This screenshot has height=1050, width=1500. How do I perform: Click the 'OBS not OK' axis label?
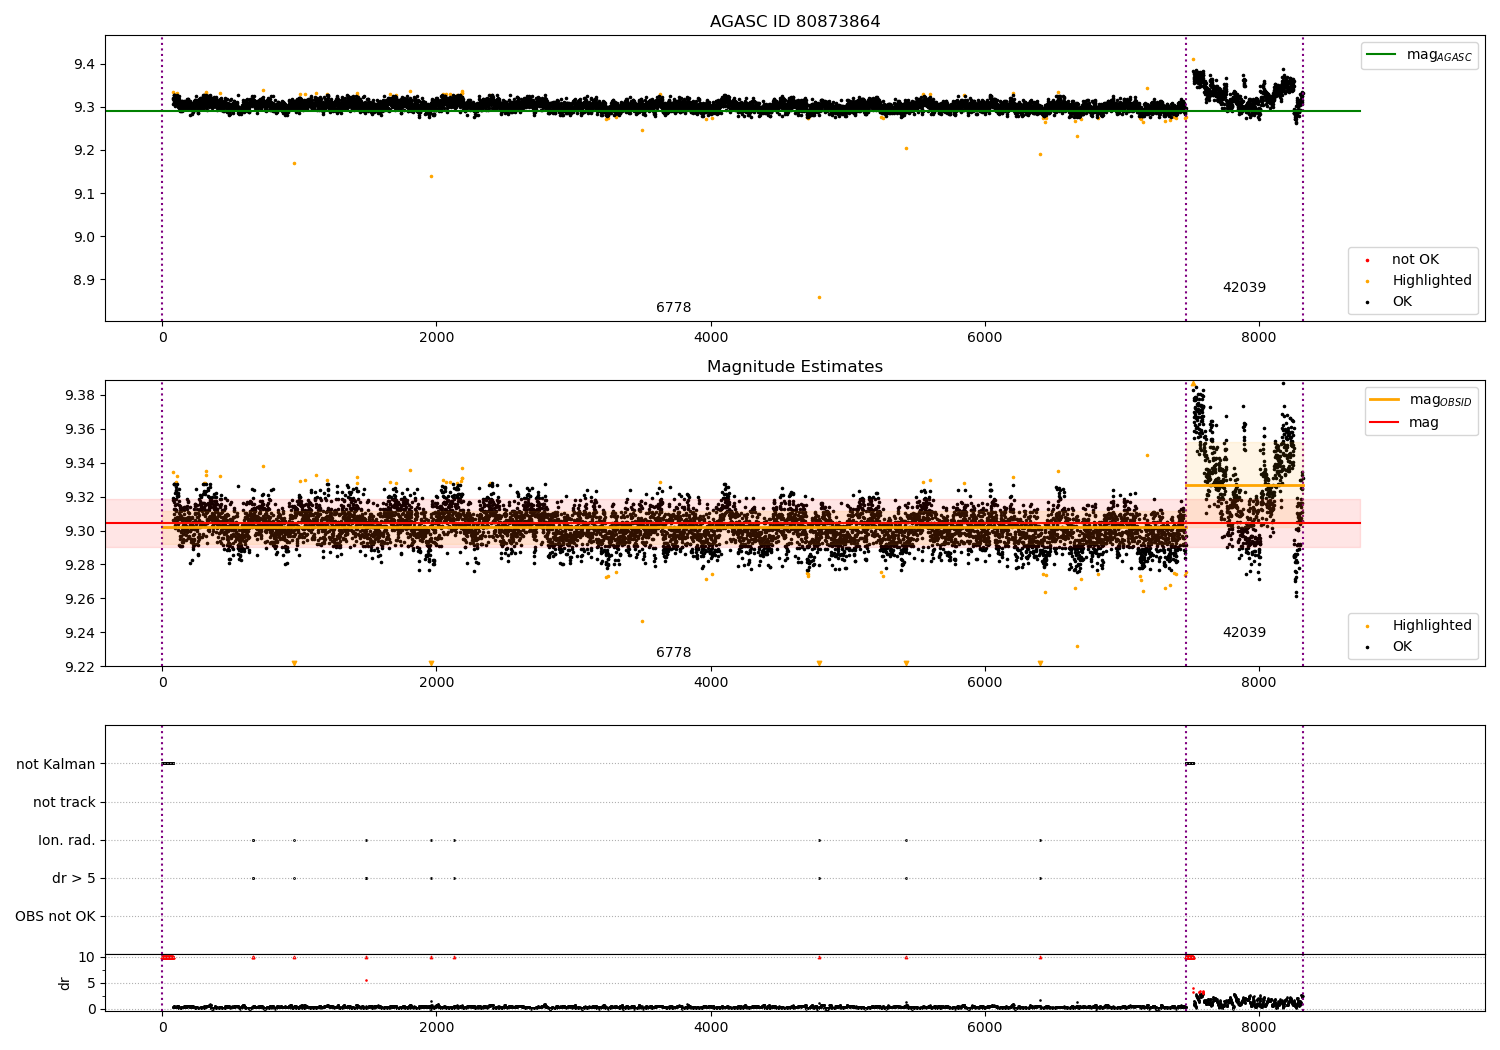click(x=56, y=917)
